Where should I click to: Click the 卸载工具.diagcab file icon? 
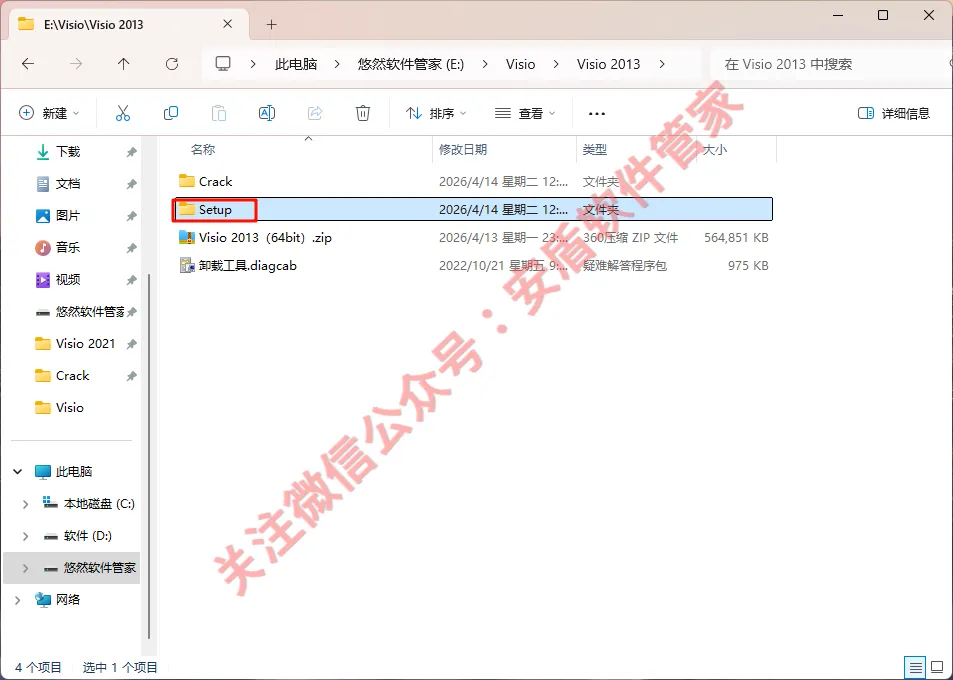tap(187, 265)
